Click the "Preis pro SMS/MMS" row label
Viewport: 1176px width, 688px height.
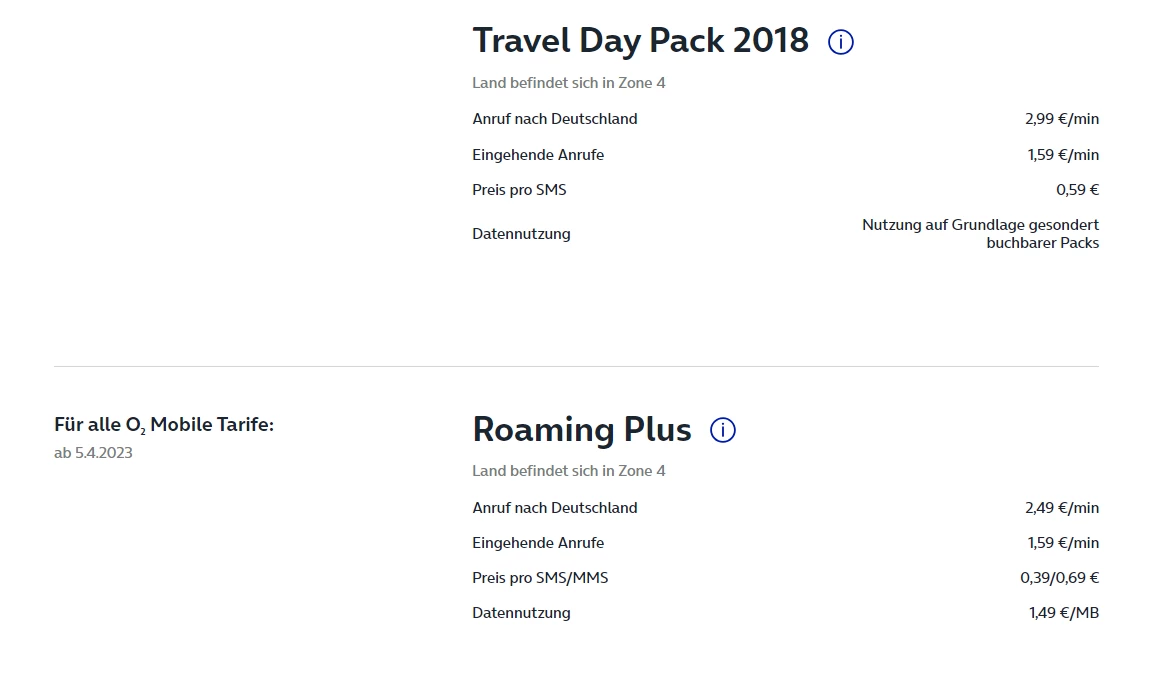pos(540,578)
